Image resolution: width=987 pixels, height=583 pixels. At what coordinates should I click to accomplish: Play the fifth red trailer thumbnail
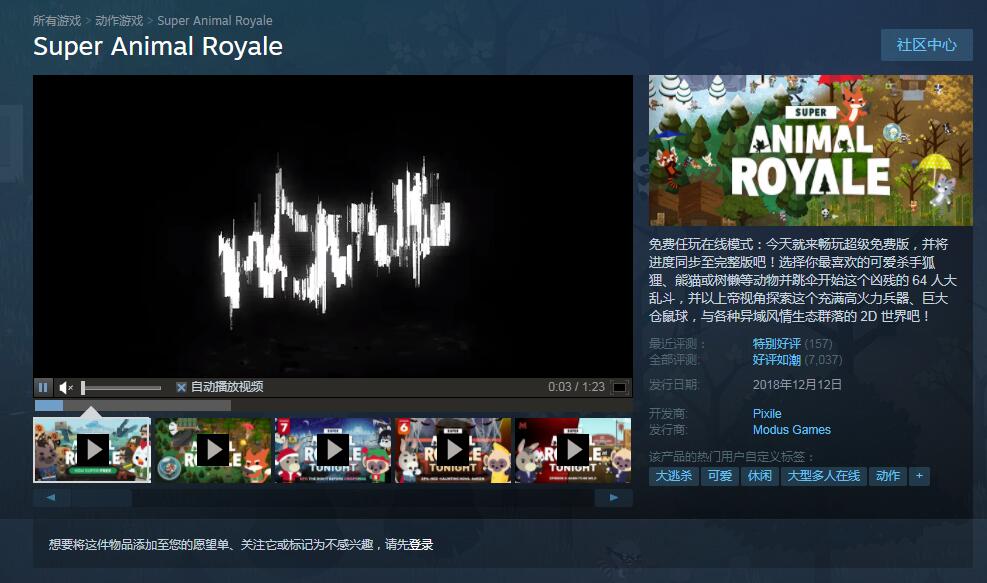click(573, 450)
